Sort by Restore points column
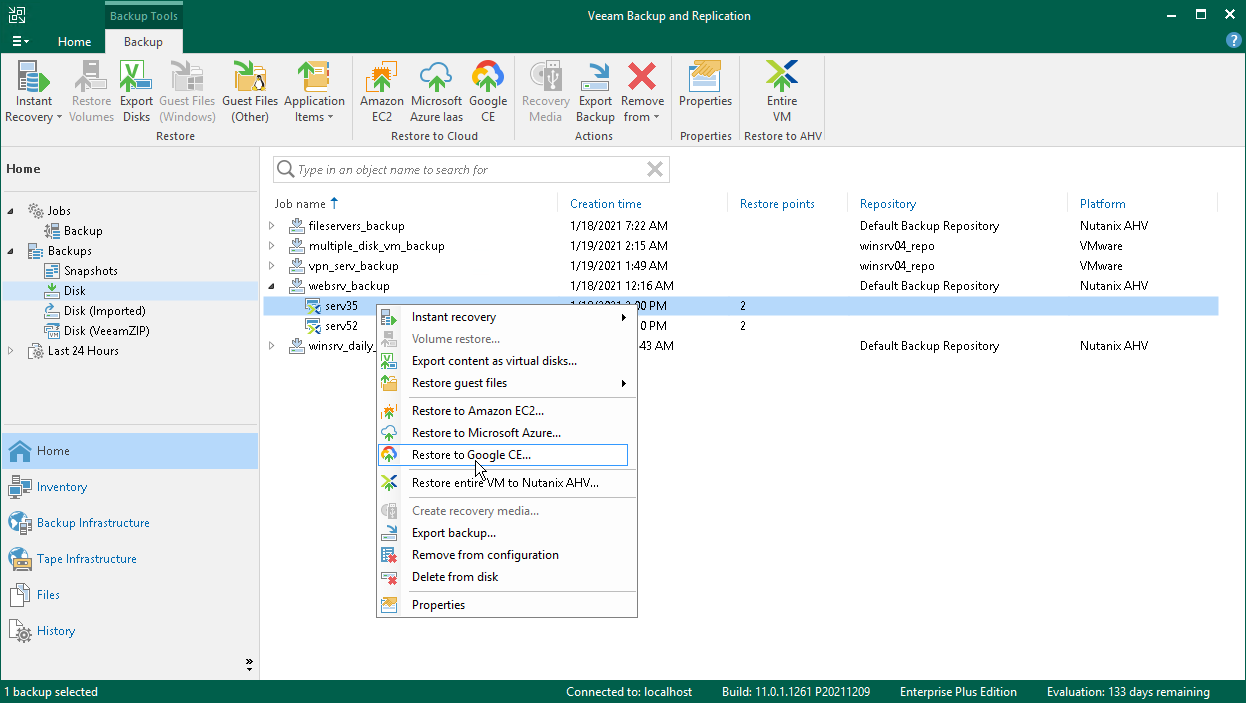Viewport: 1246px width, 703px height. (777, 203)
